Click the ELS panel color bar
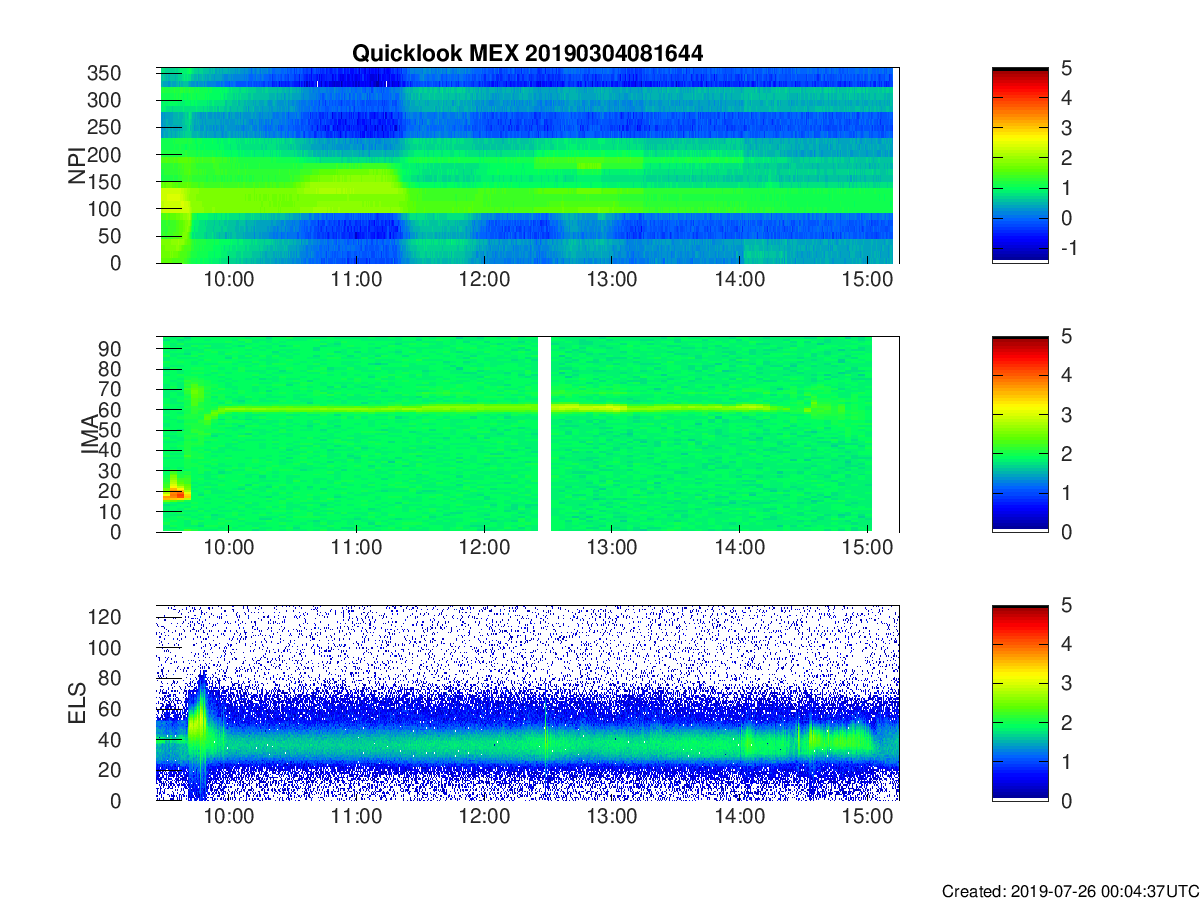Image resolution: width=1200 pixels, height=900 pixels. point(1020,703)
